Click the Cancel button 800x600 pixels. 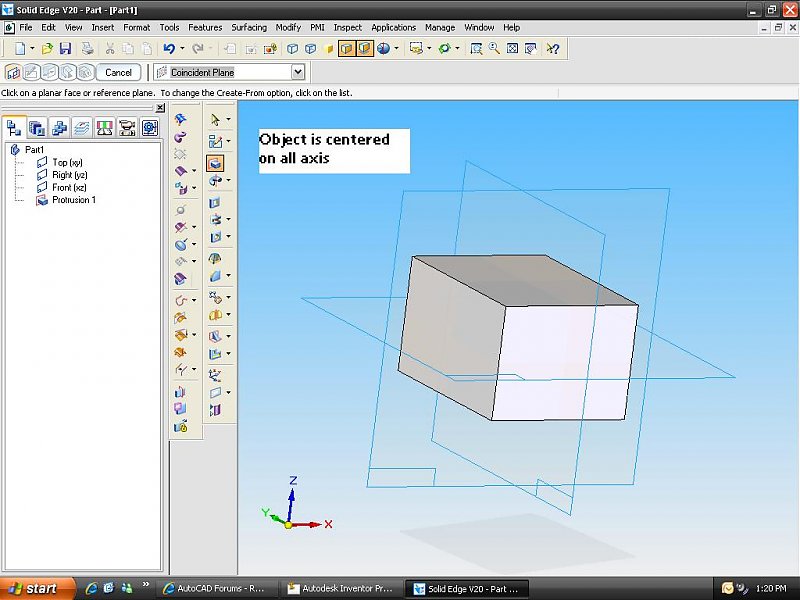pos(118,72)
